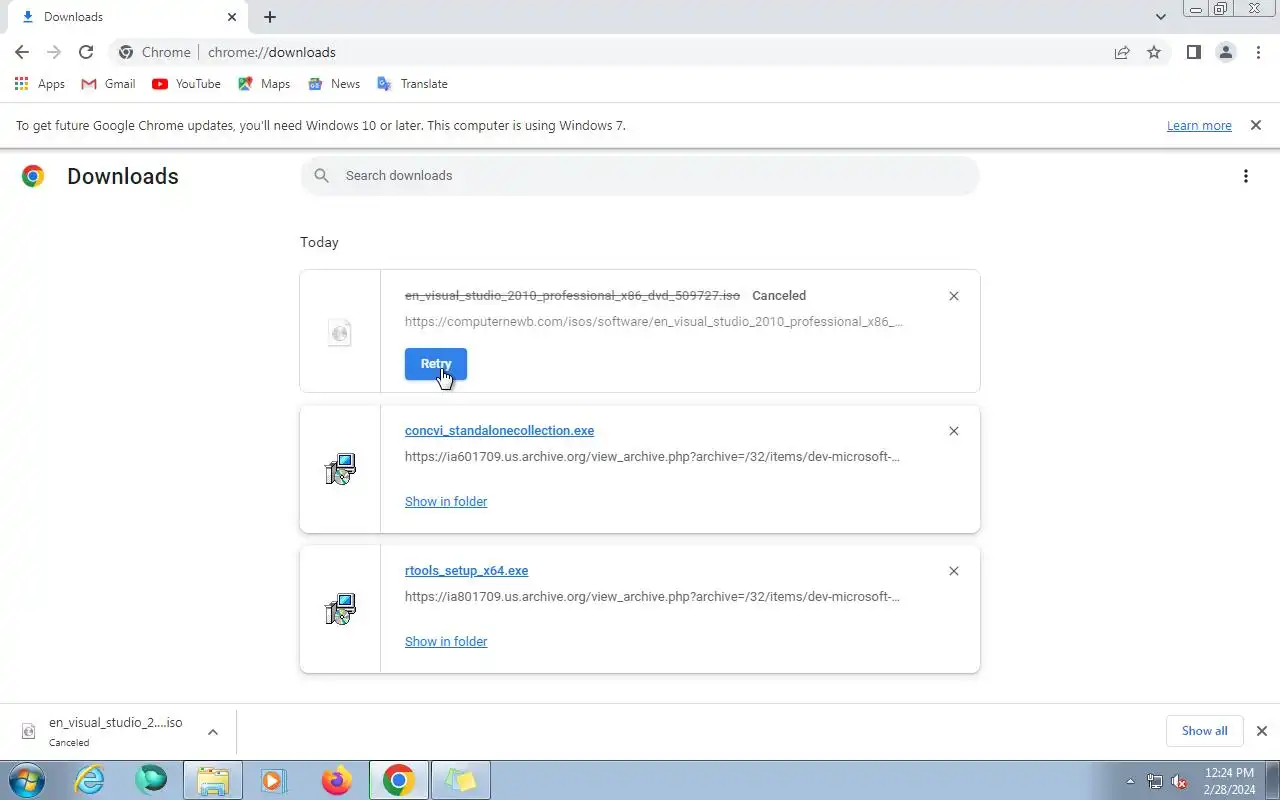Open concvi_standalonecollection.exe file link
The image size is (1280, 800).
click(x=499, y=431)
